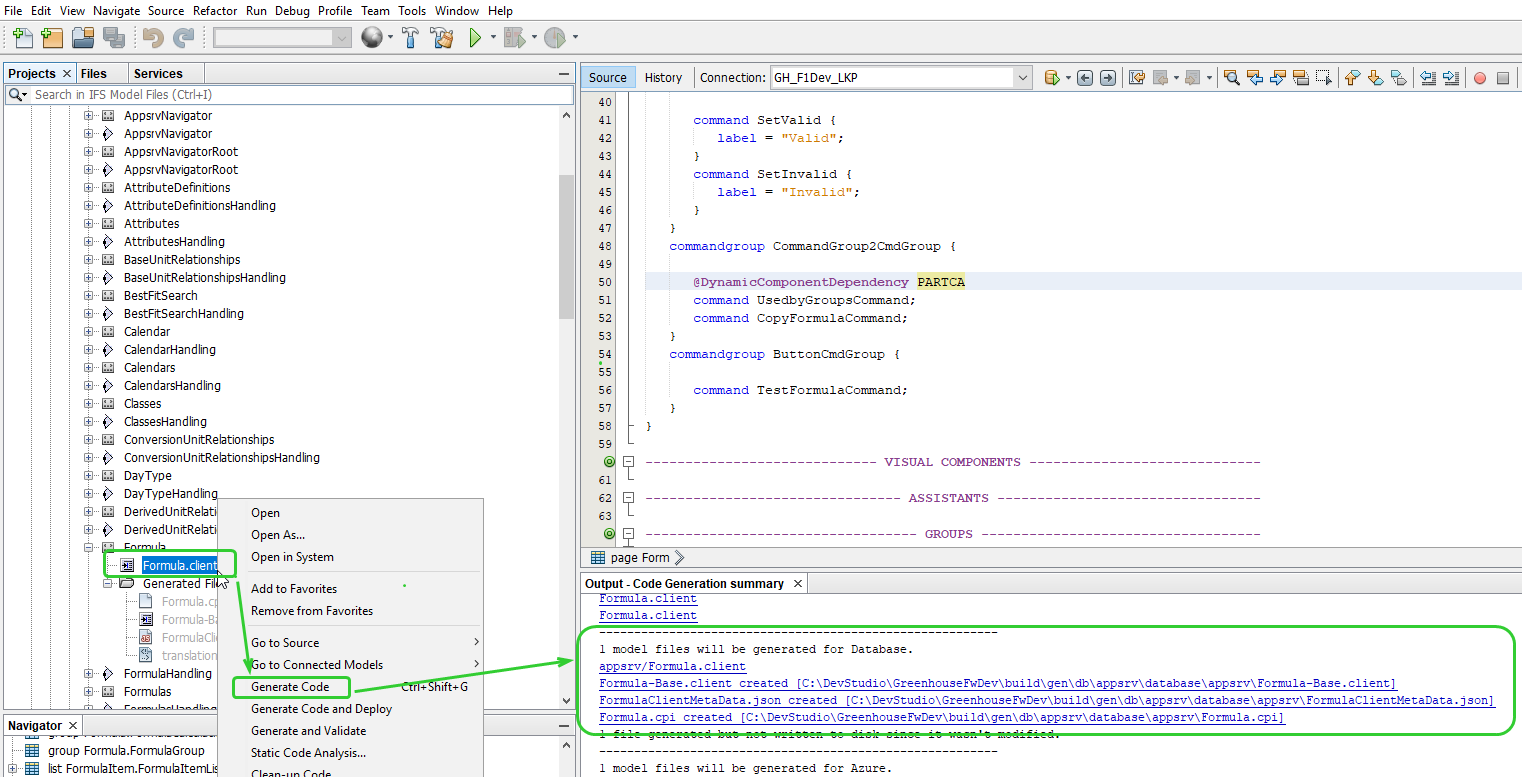Screen dimensions: 1522x777
Task: Start macro recording with the red record icon
Action: [x=1480, y=77]
